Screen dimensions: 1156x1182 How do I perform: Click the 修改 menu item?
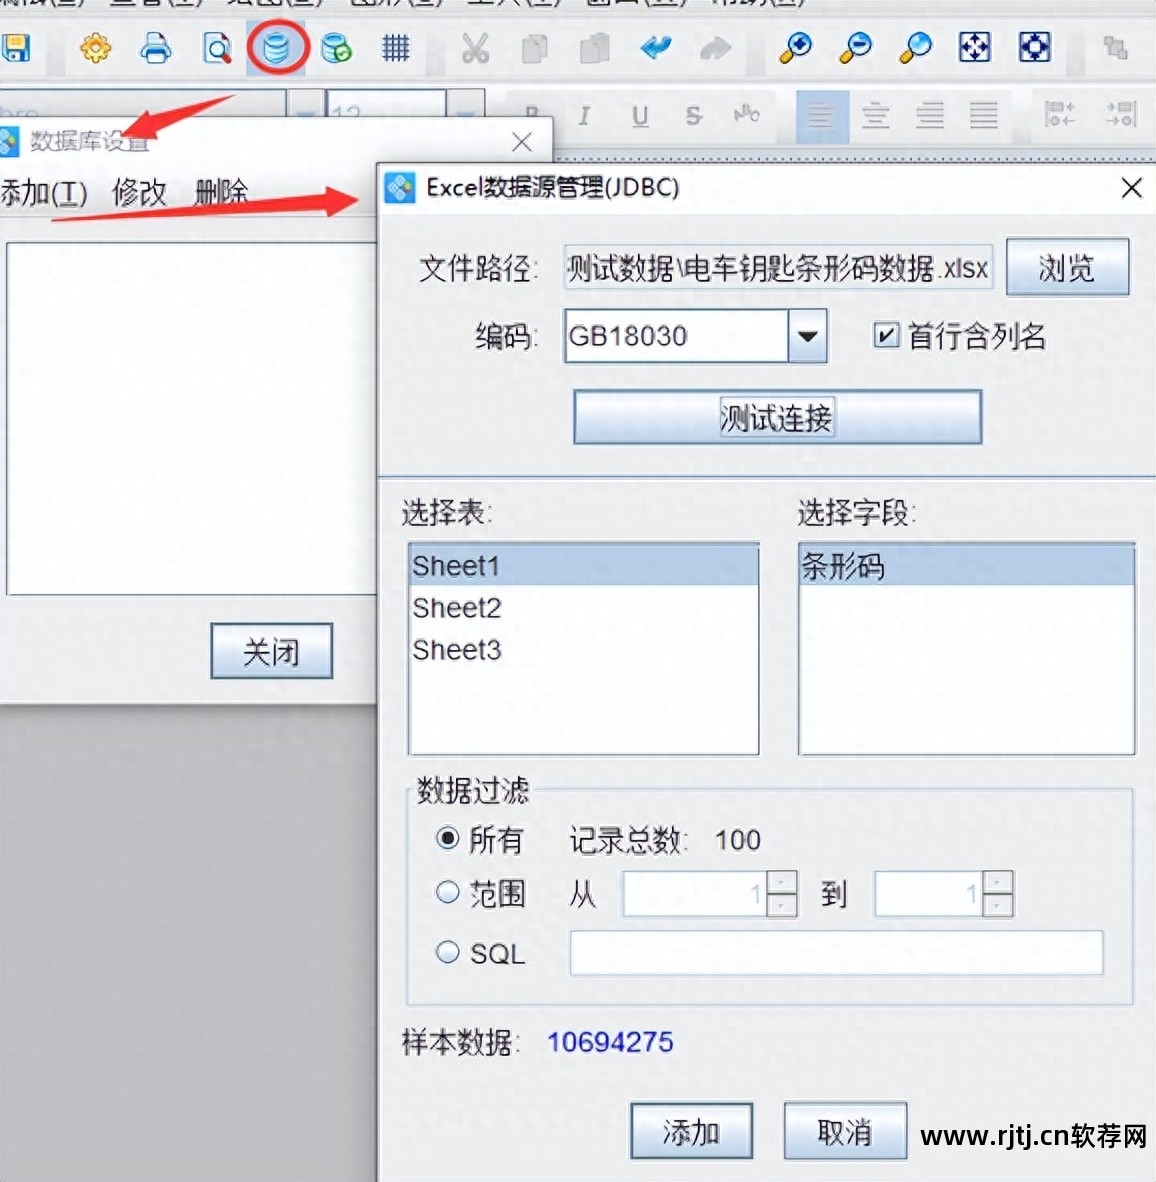tap(138, 194)
